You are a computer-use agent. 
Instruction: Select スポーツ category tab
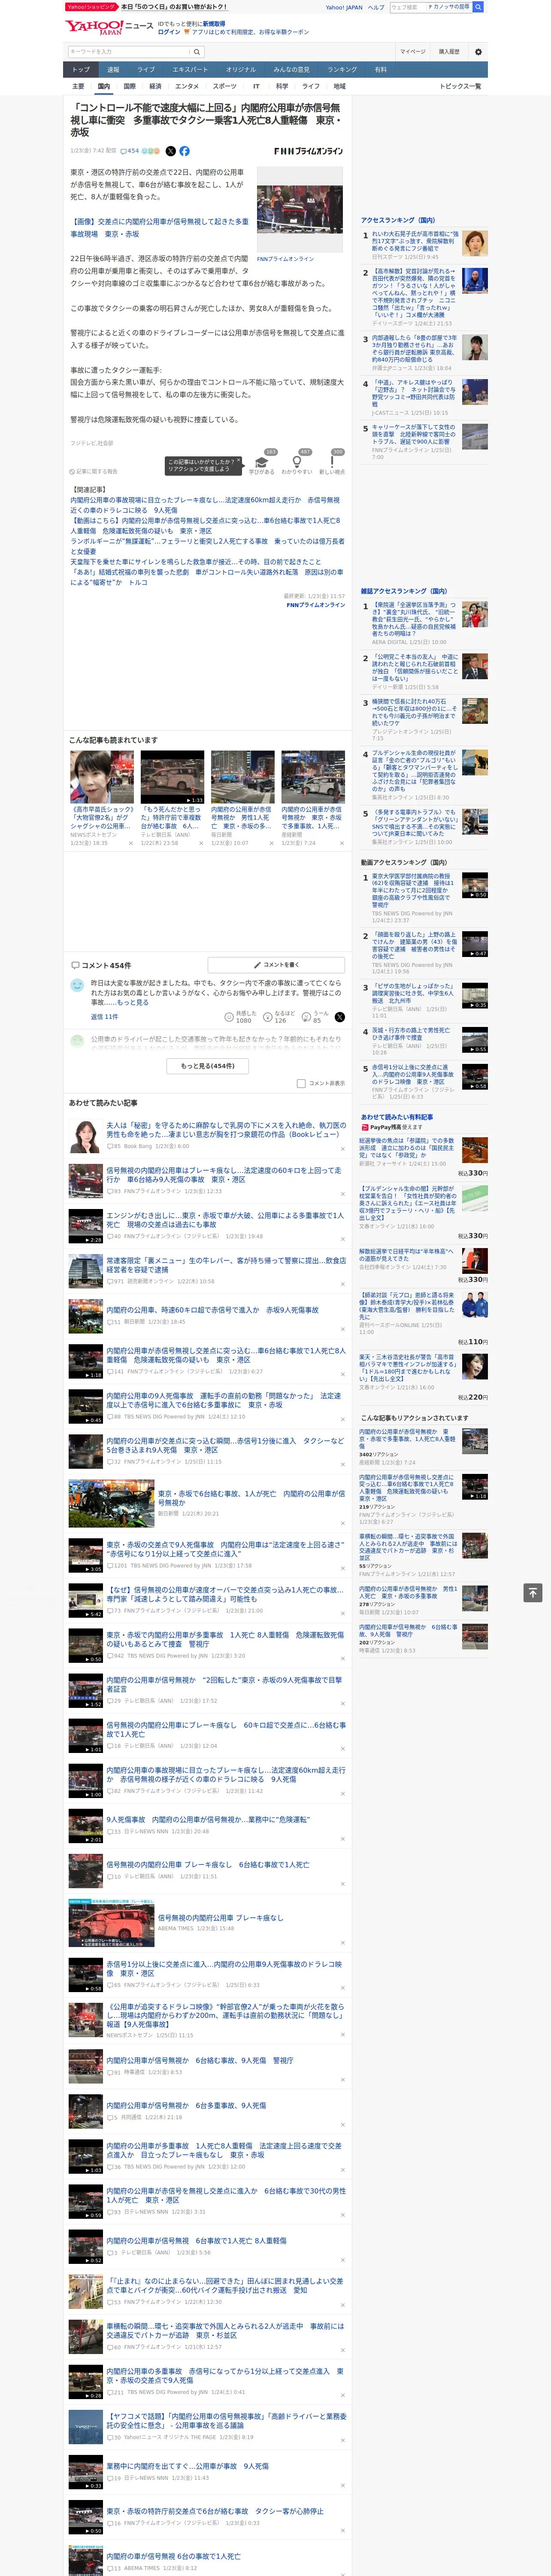click(225, 86)
